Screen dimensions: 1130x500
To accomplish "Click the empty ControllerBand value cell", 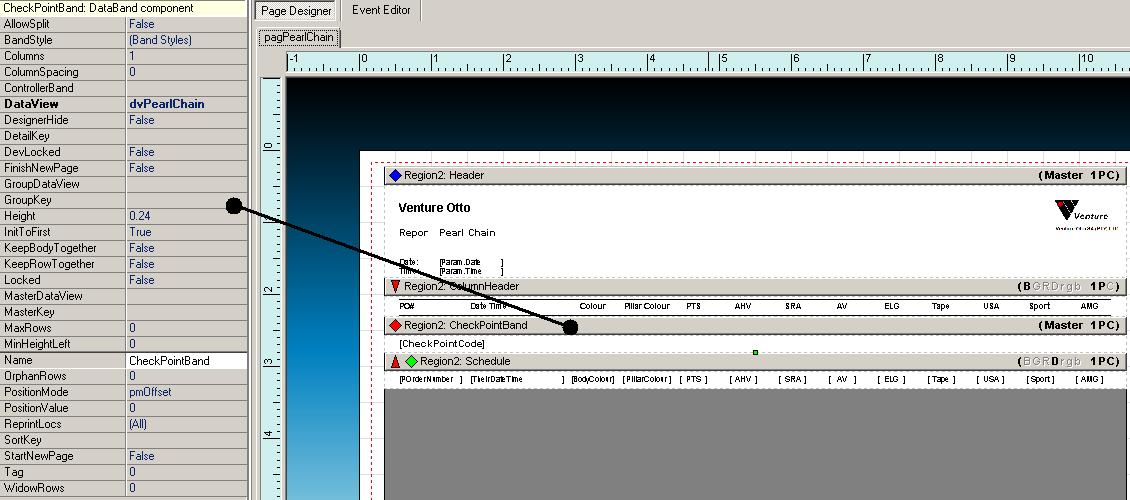I will (187, 88).
